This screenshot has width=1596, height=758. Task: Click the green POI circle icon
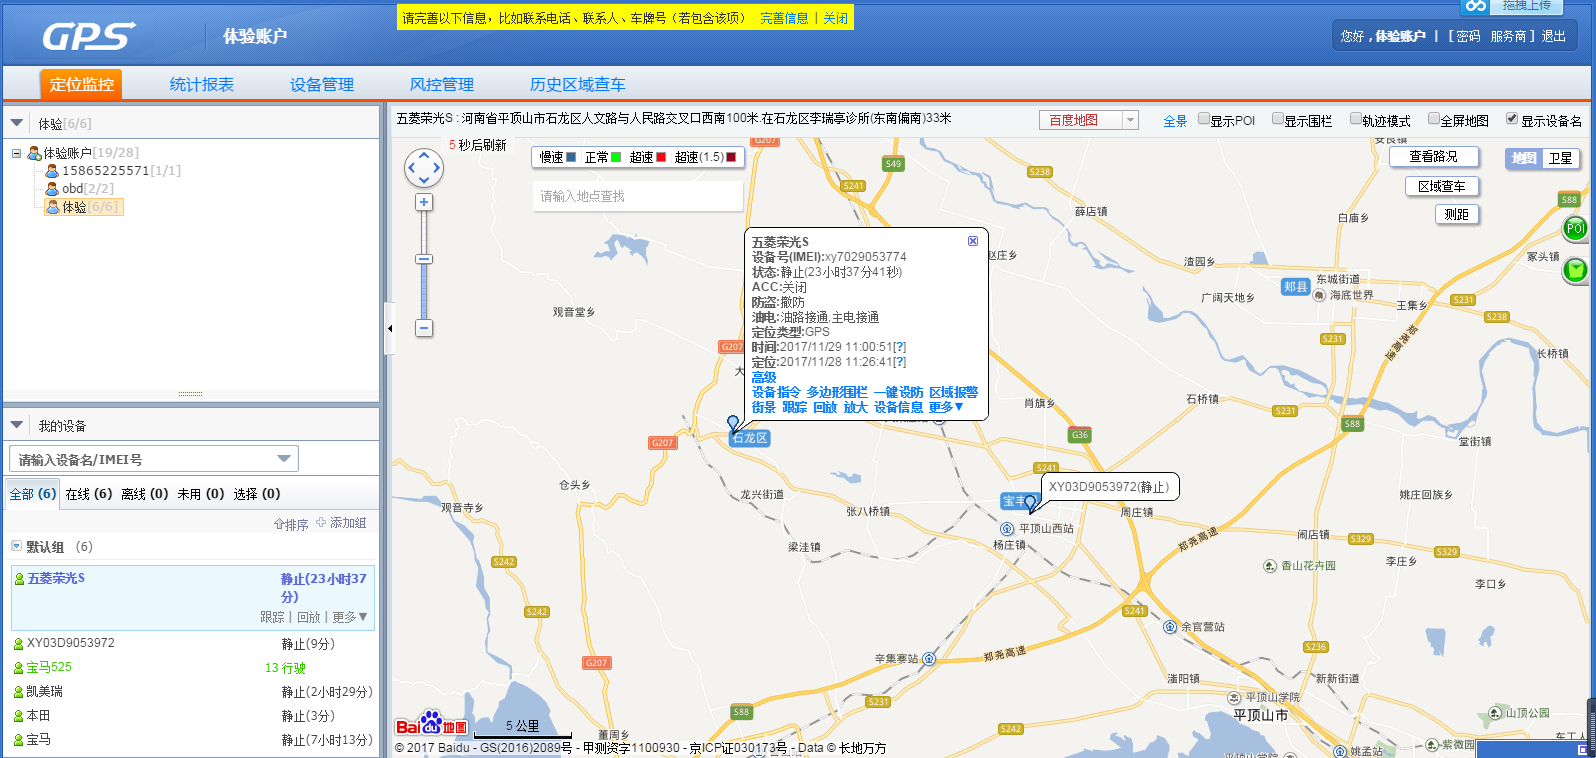coord(1575,229)
